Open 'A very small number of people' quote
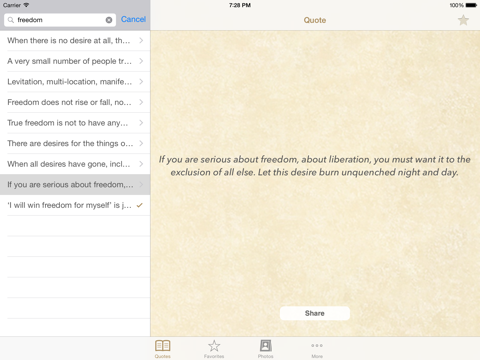 (x=75, y=61)
